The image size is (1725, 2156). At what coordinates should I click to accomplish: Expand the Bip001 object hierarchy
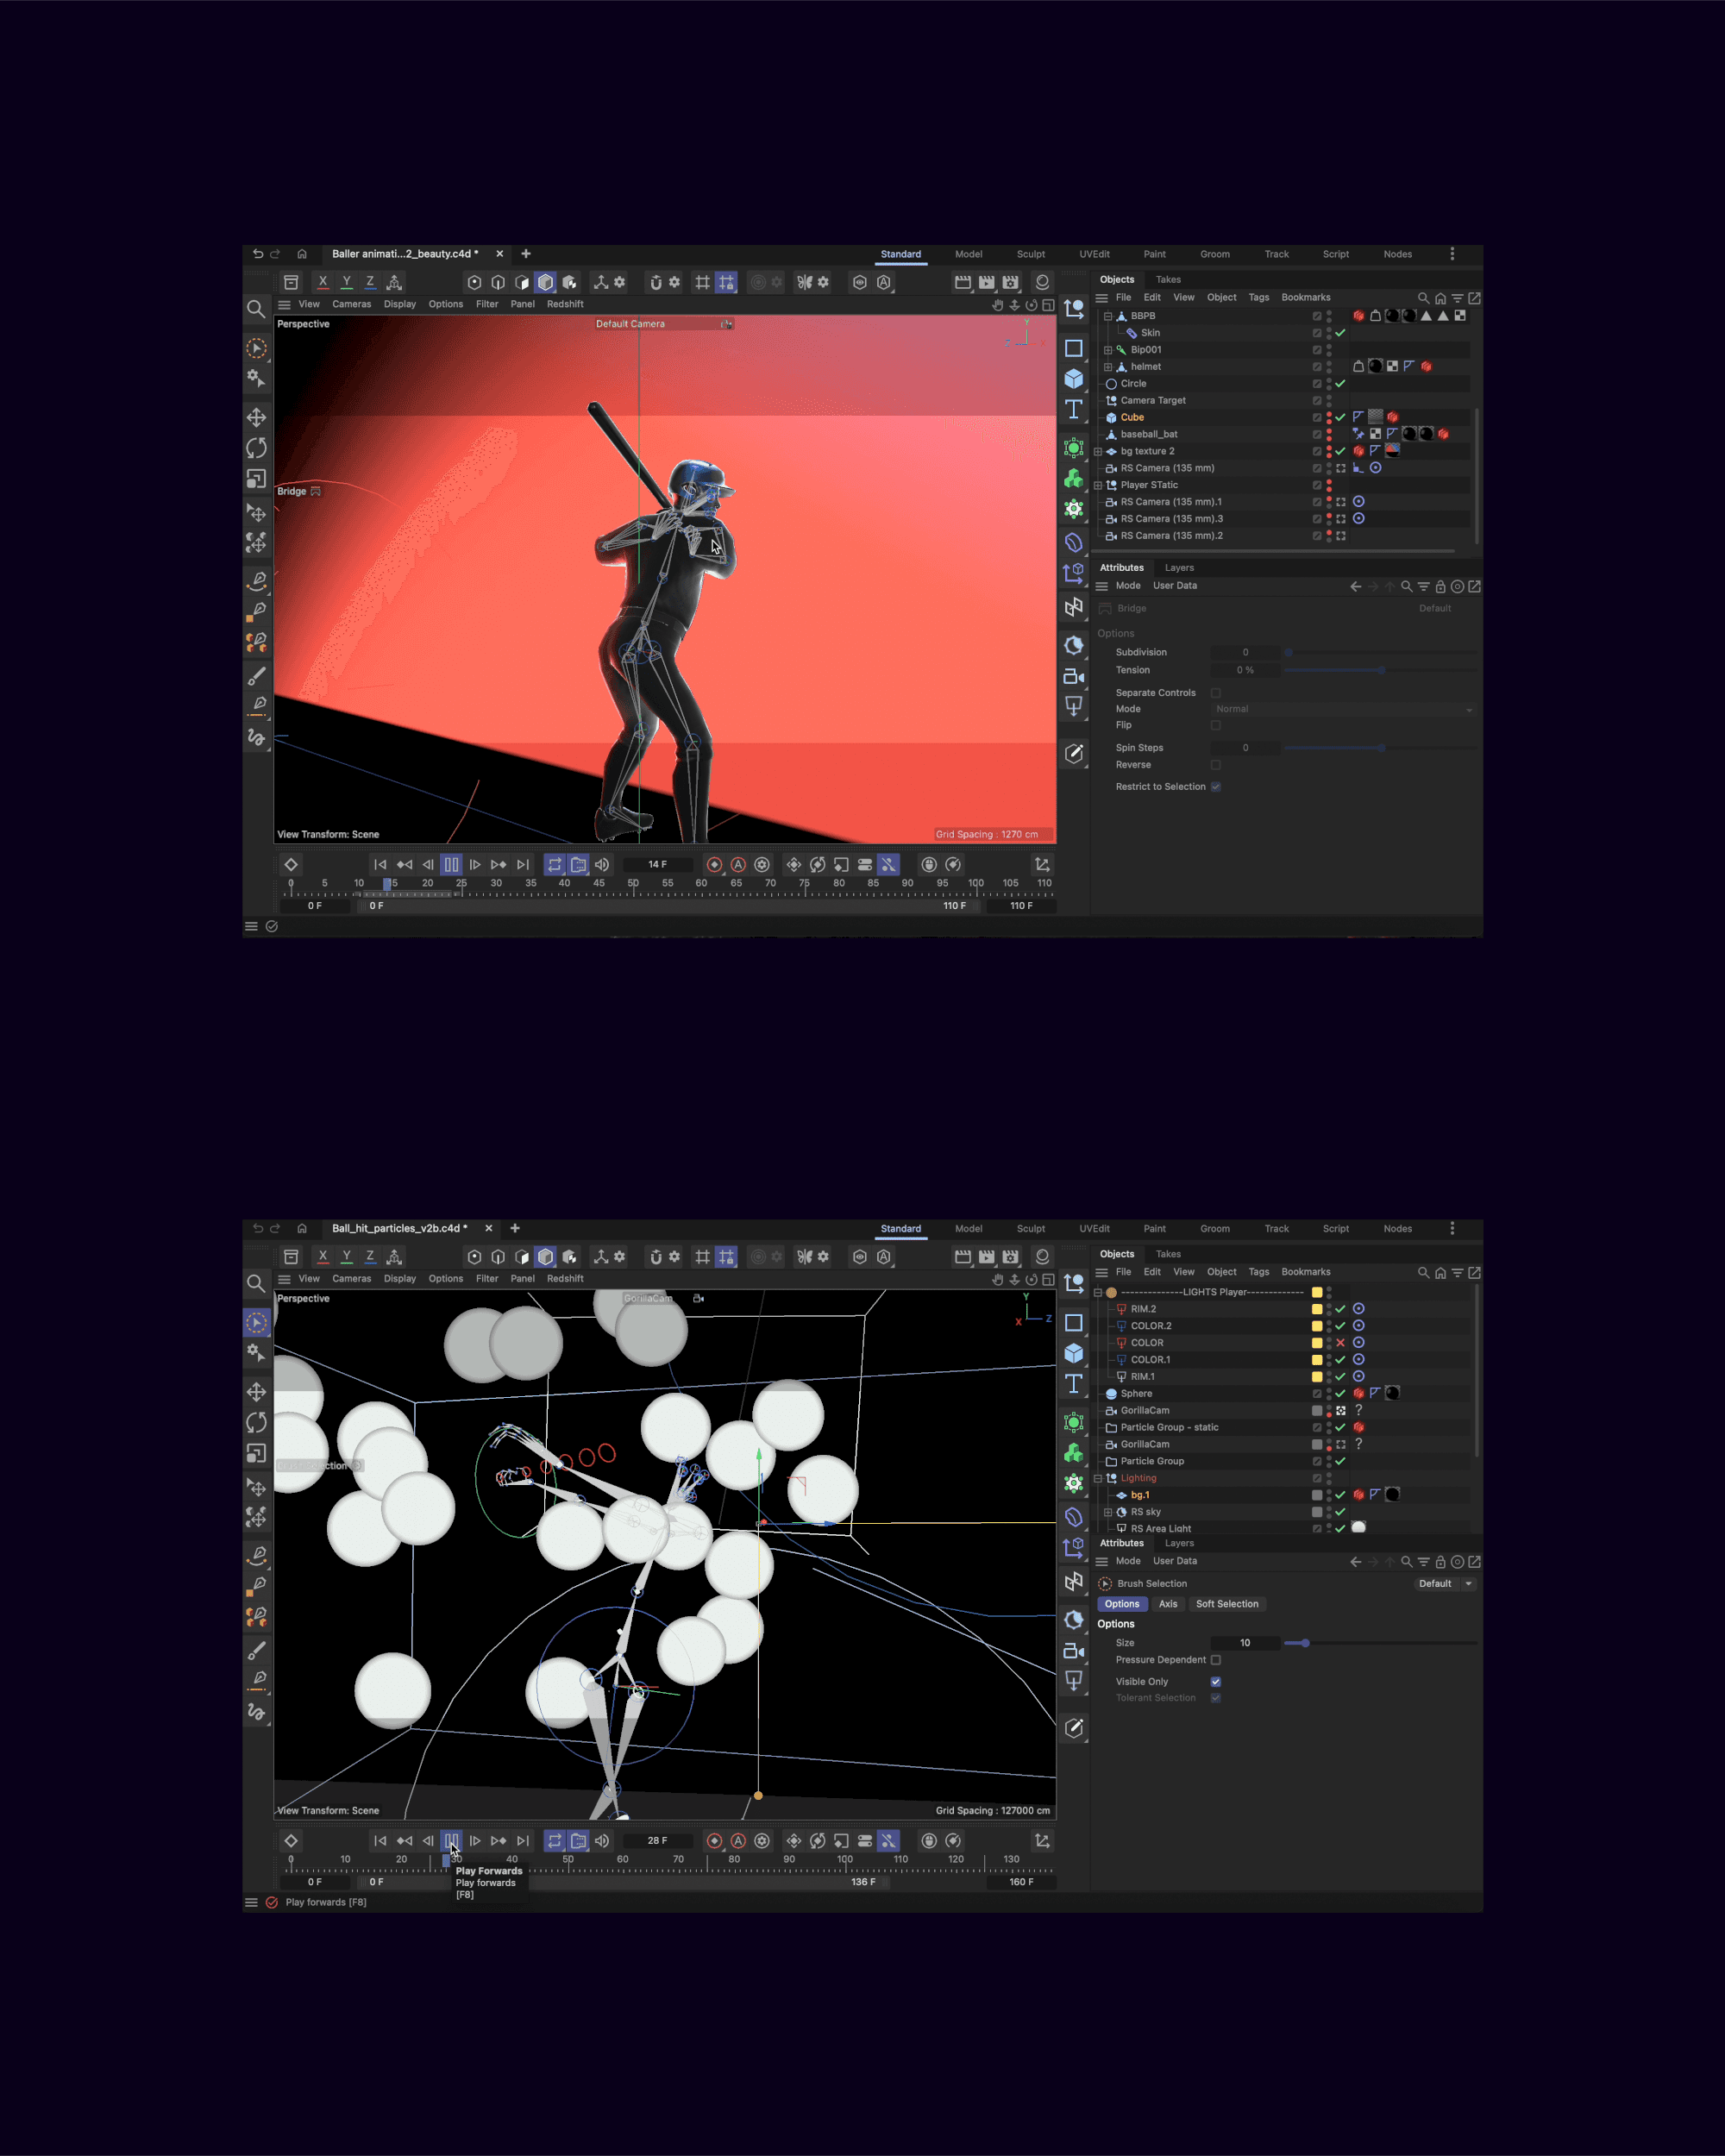point(1108,350)
